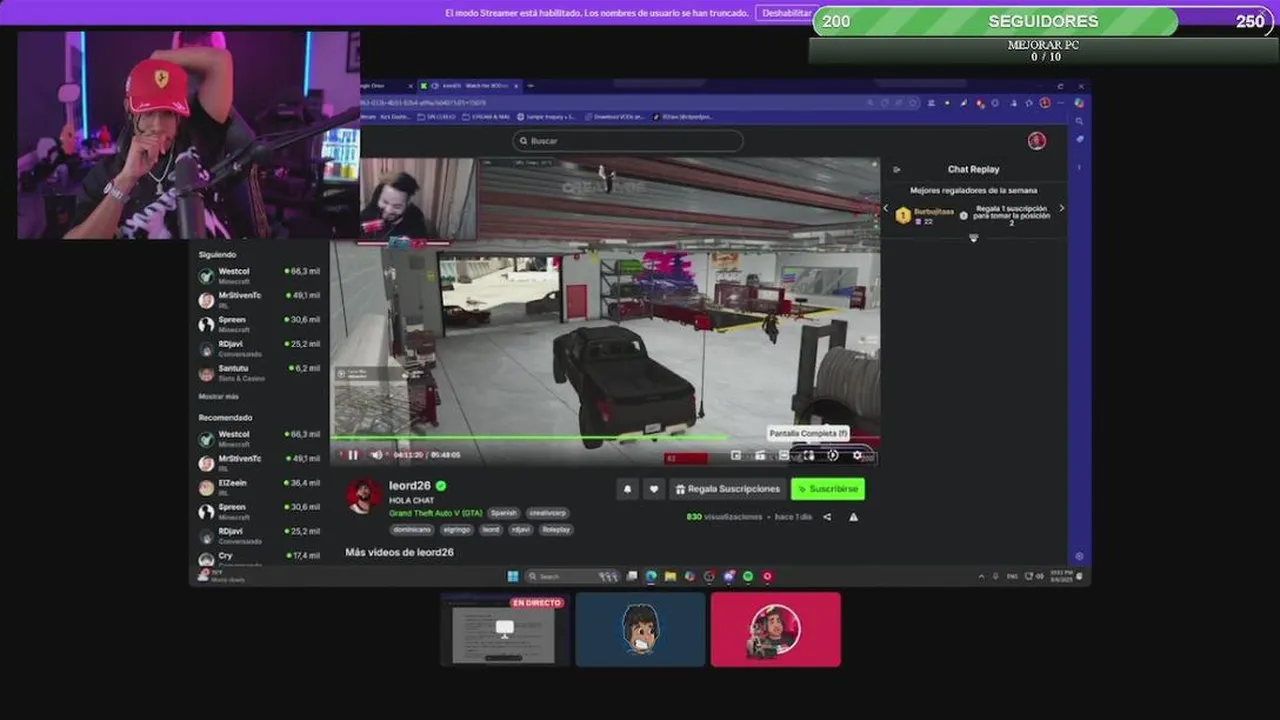Open Santutu in the Siguiendo list

259,372
